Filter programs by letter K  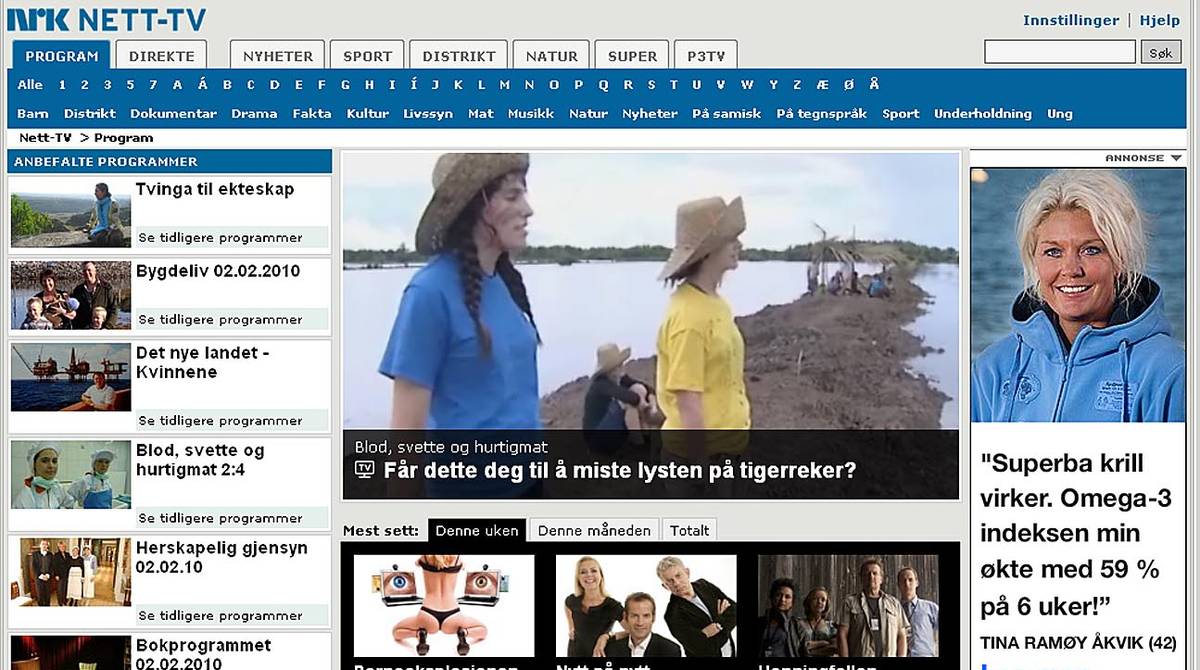458,85
